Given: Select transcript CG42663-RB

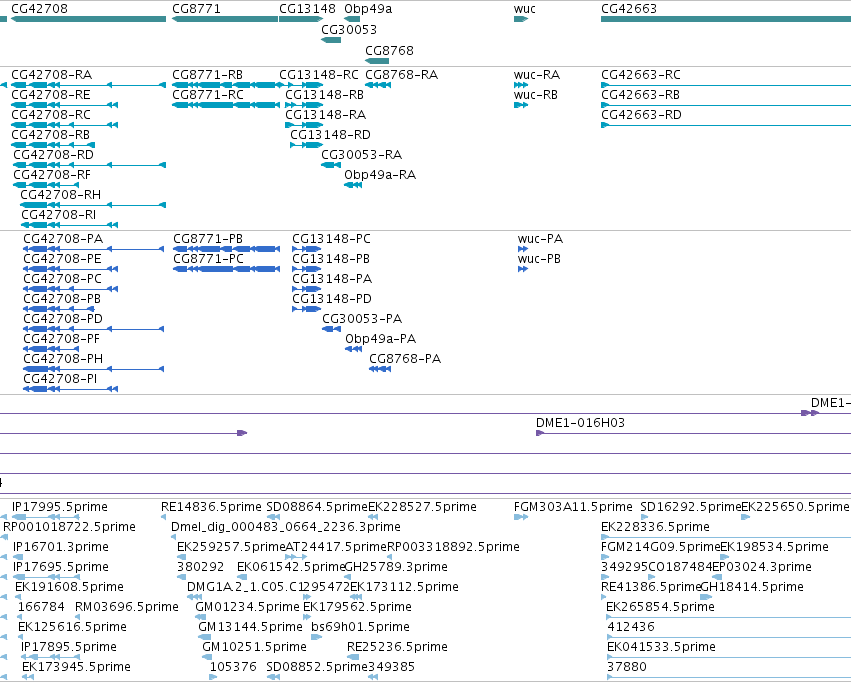Looking at the screenshot, I should [x=640, y=94].
